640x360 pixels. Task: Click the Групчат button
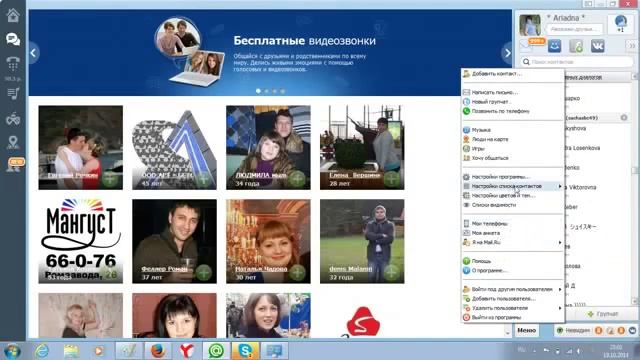pyautogui.click(x=603, y=314)
